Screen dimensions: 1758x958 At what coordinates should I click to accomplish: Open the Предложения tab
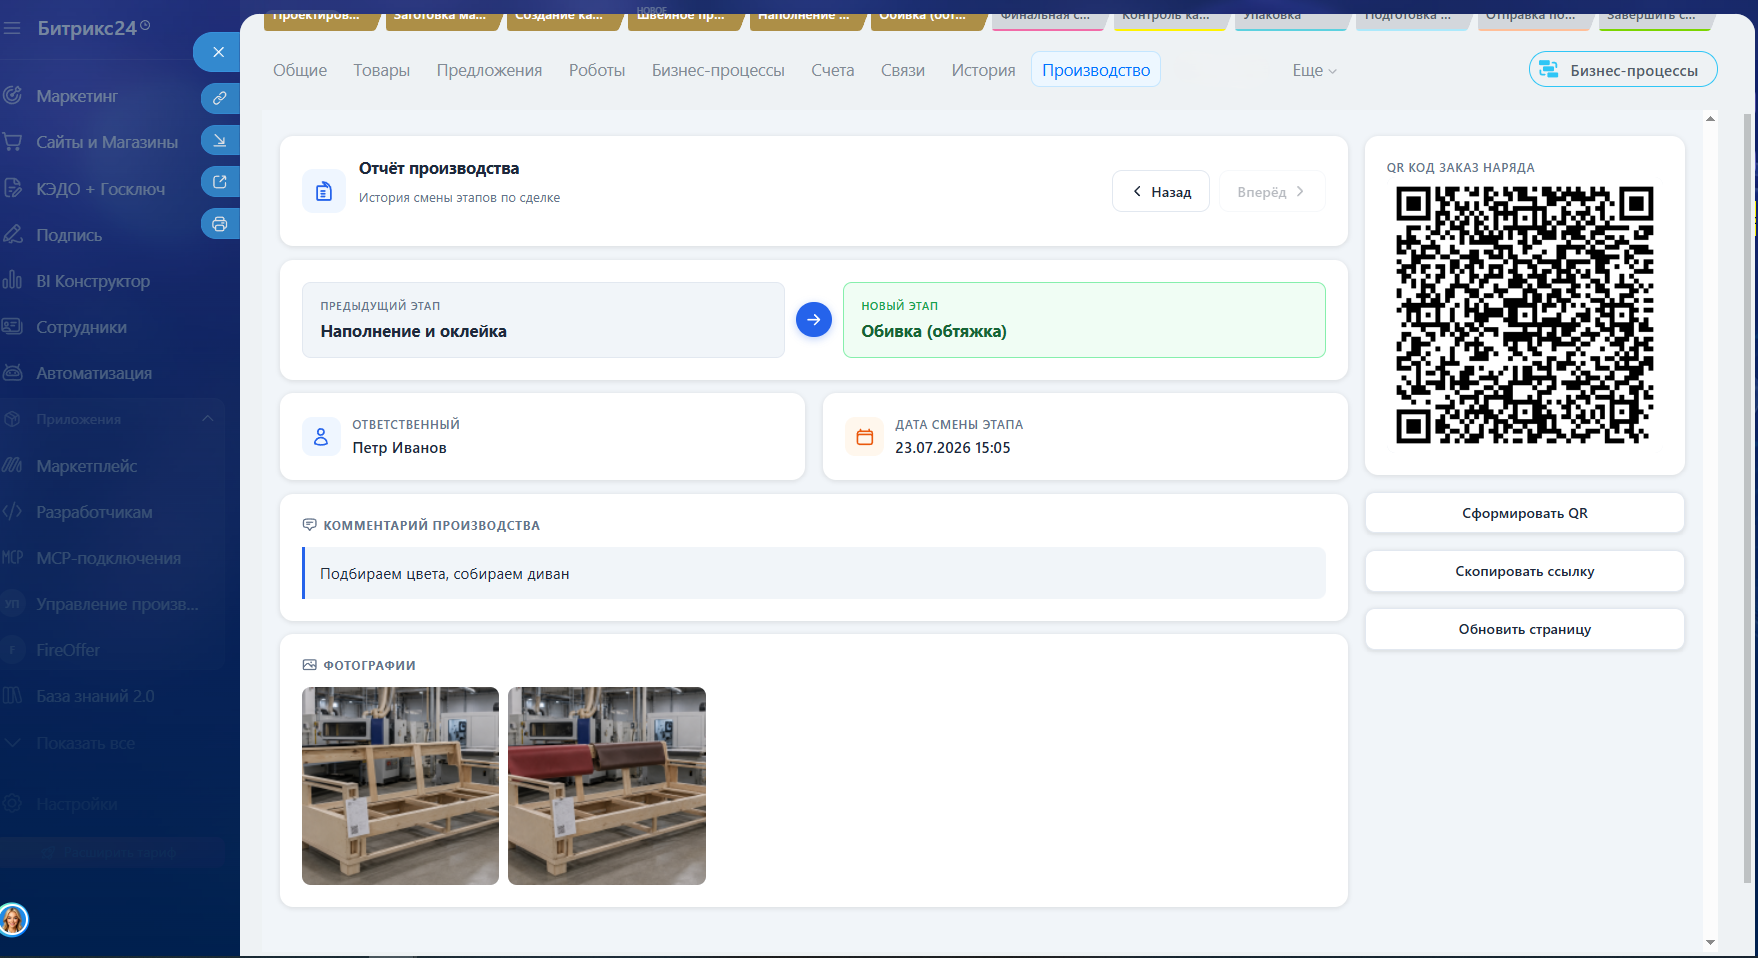pyautogui.click(x=489, y=70)
